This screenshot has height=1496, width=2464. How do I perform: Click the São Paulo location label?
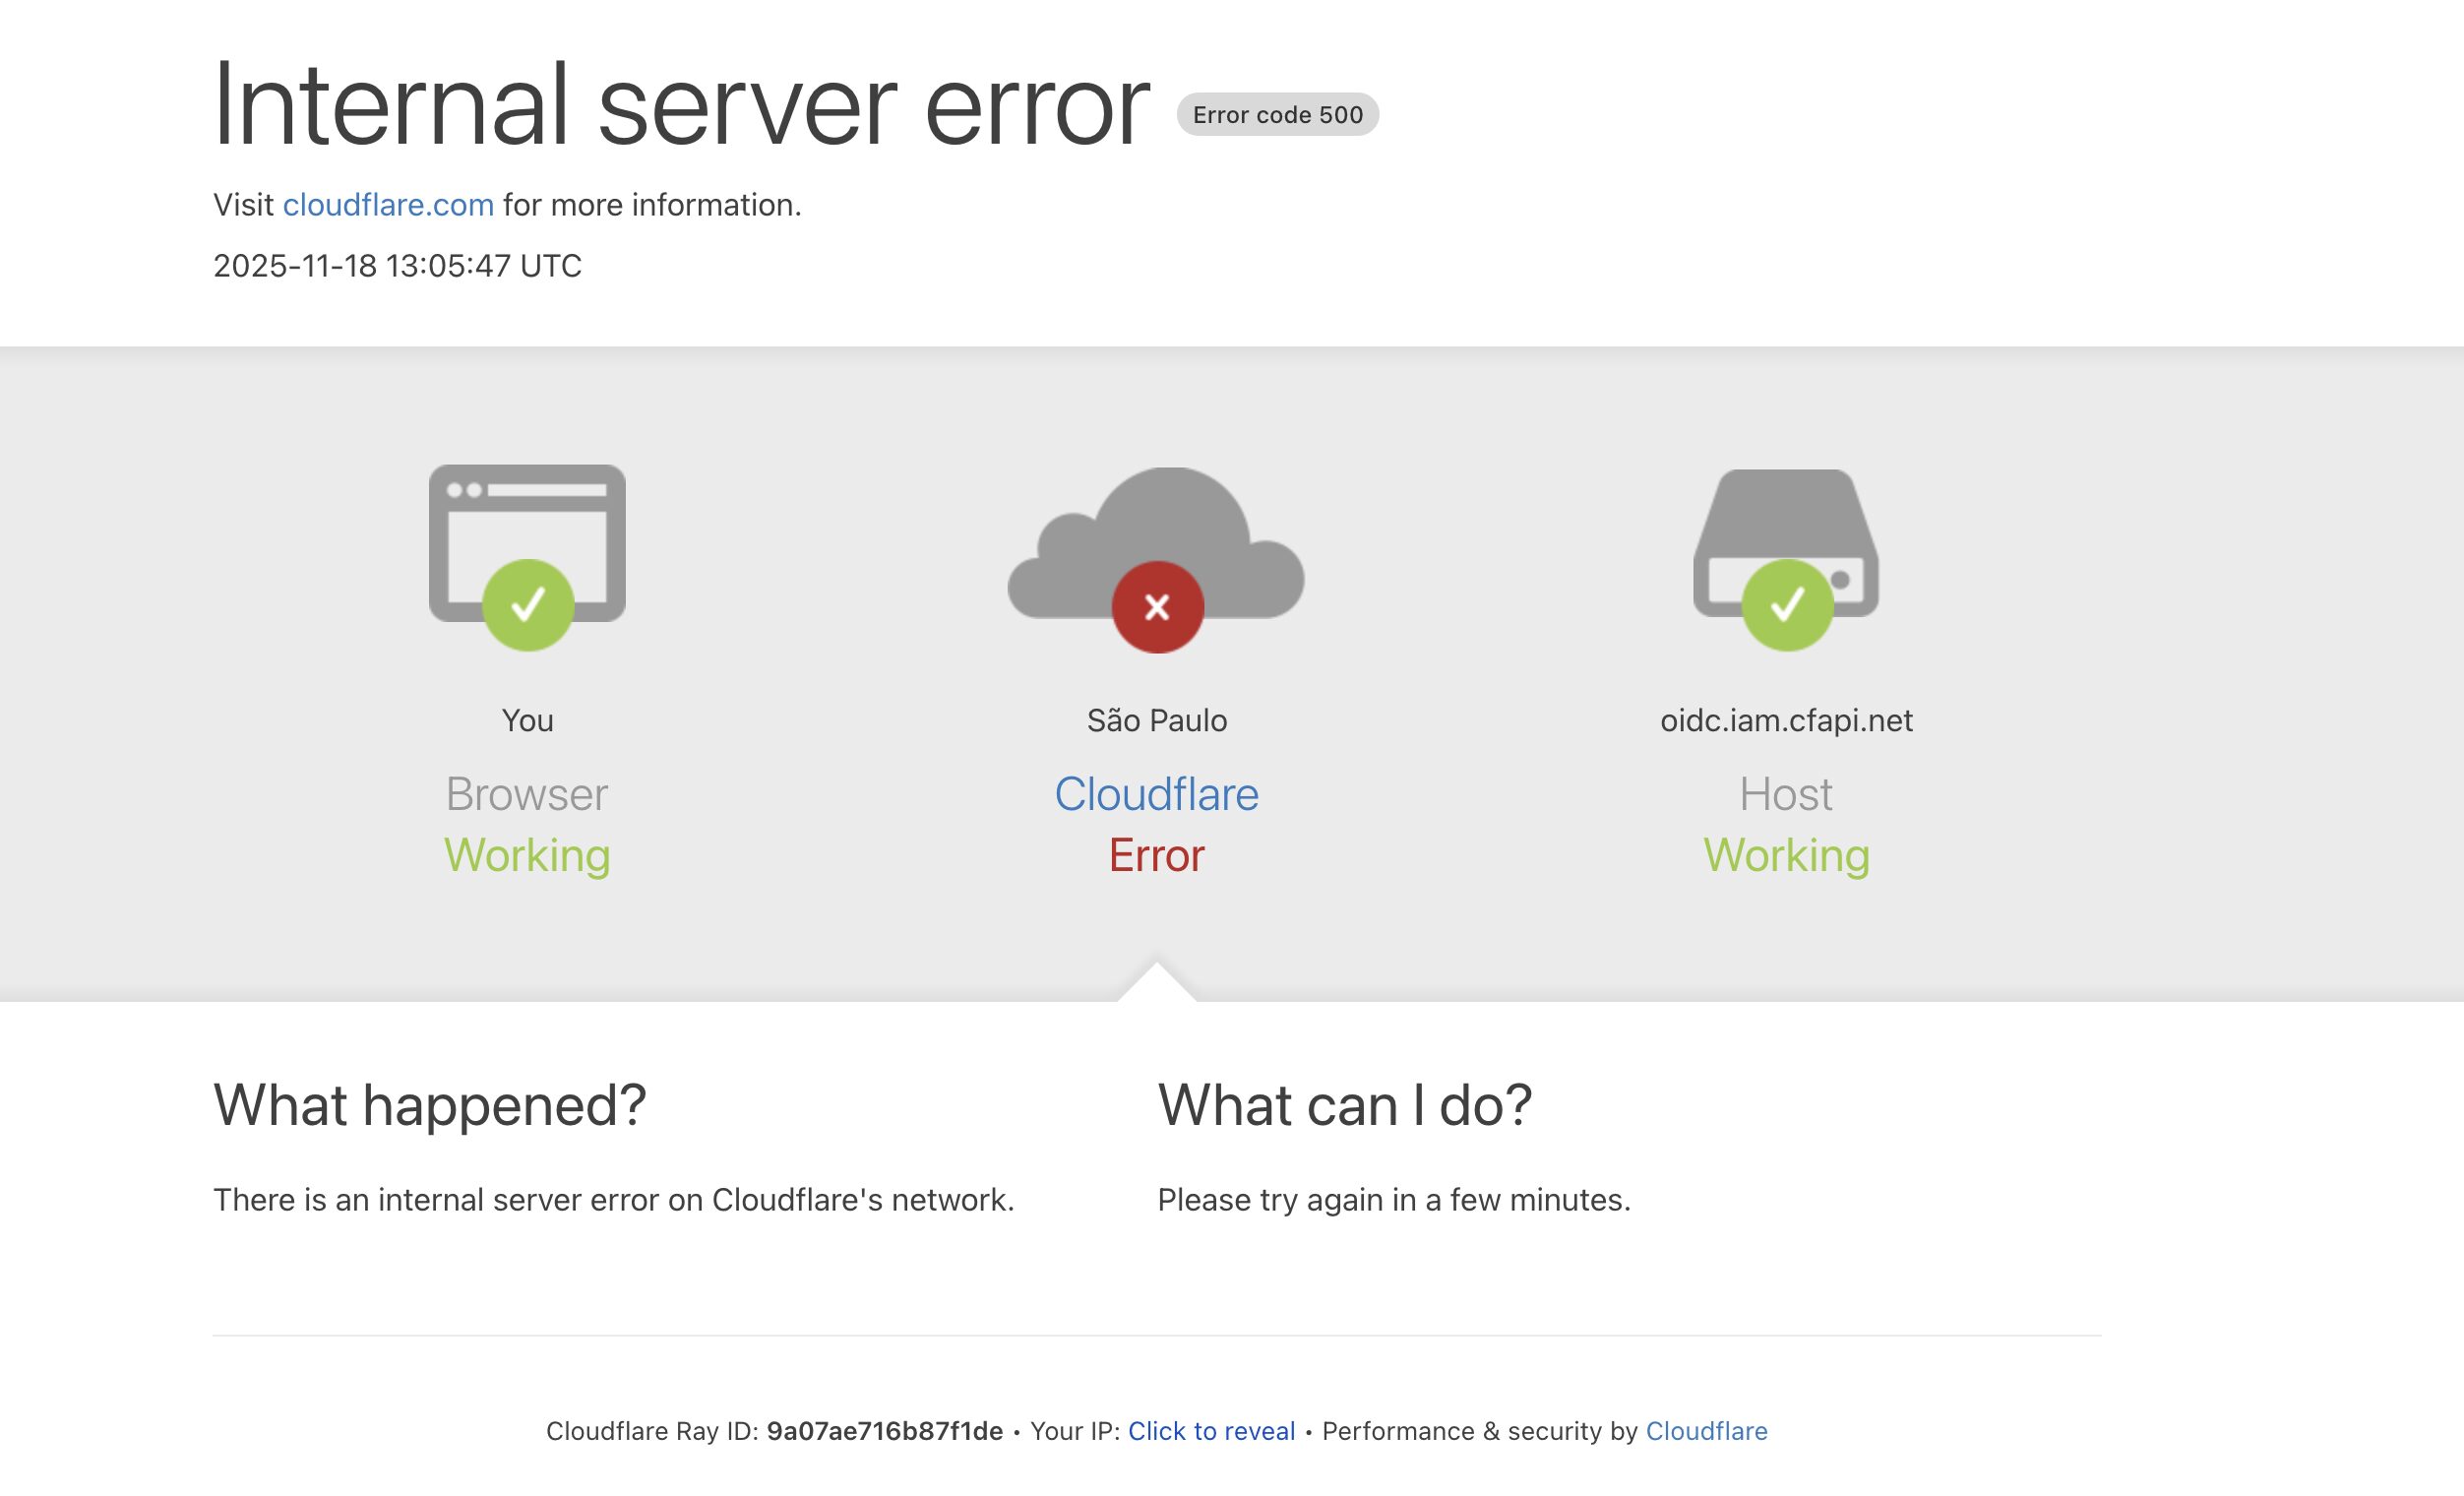click(1157, 721)
